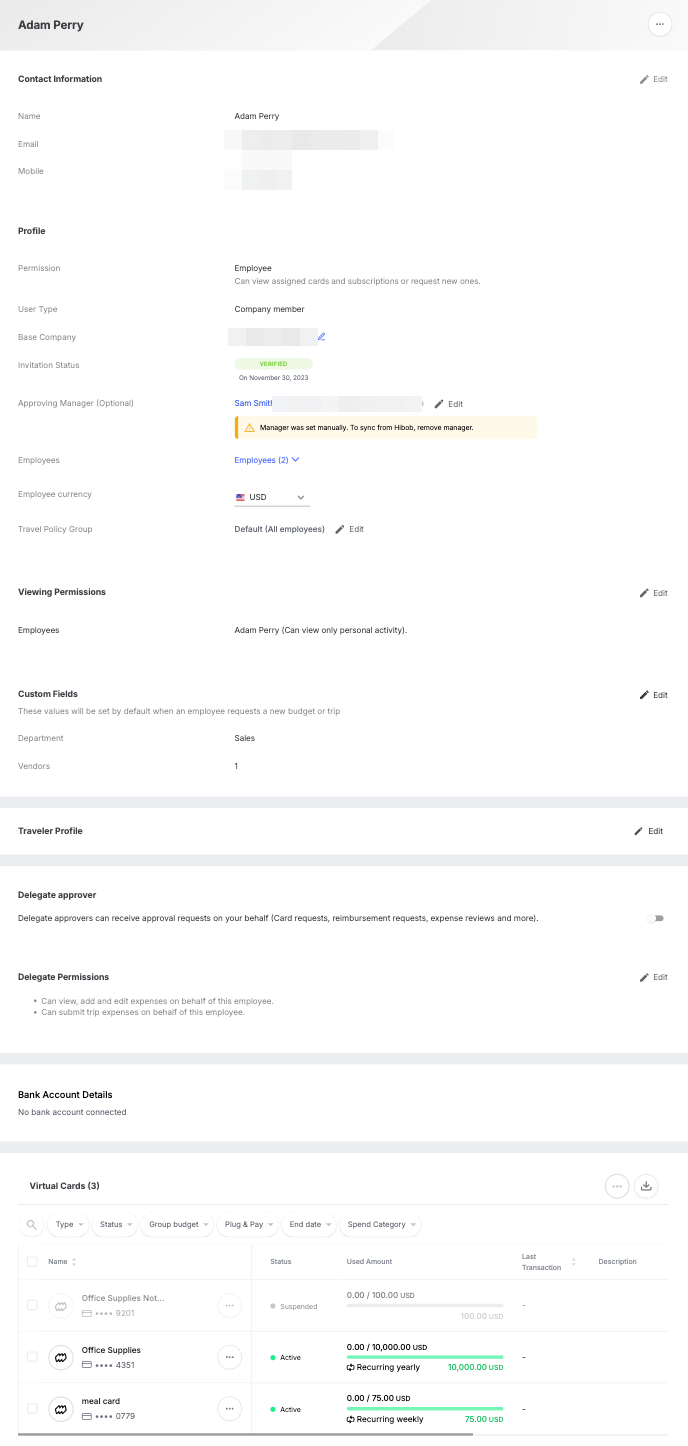Click the Office Supplies card logo icon
Image resolution: width=688 pixels, height=1446 pixels.
pyautogui.click(x=61, y=1357)
